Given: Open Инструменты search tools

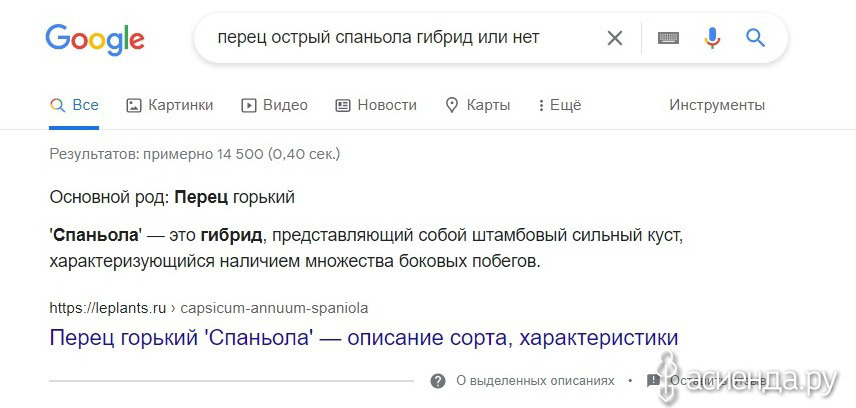Looking at the screenshot, I should click(717, 105).
